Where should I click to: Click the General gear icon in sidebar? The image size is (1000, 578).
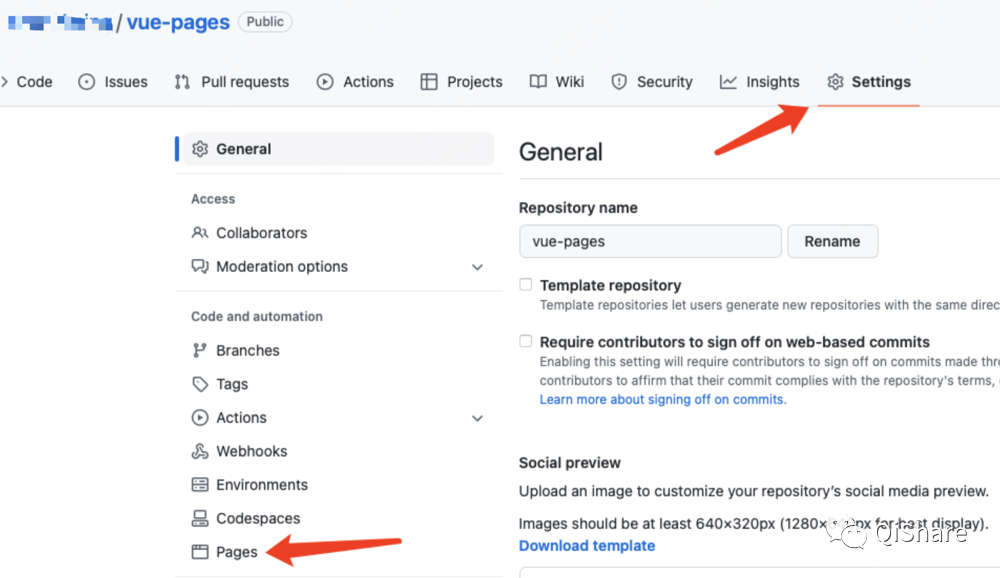tap(200, 149)
